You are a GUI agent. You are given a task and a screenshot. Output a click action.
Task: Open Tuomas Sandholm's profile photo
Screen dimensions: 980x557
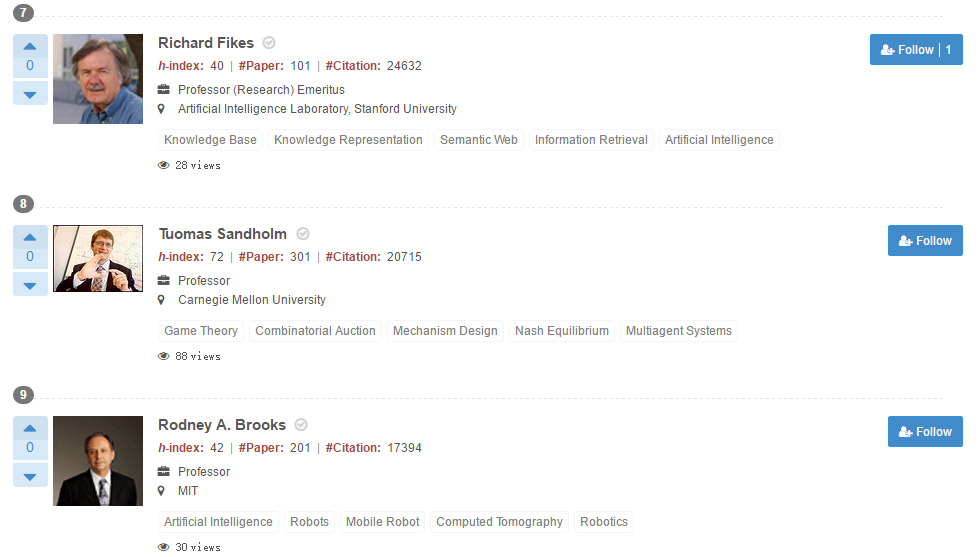[x=98, y=258]
